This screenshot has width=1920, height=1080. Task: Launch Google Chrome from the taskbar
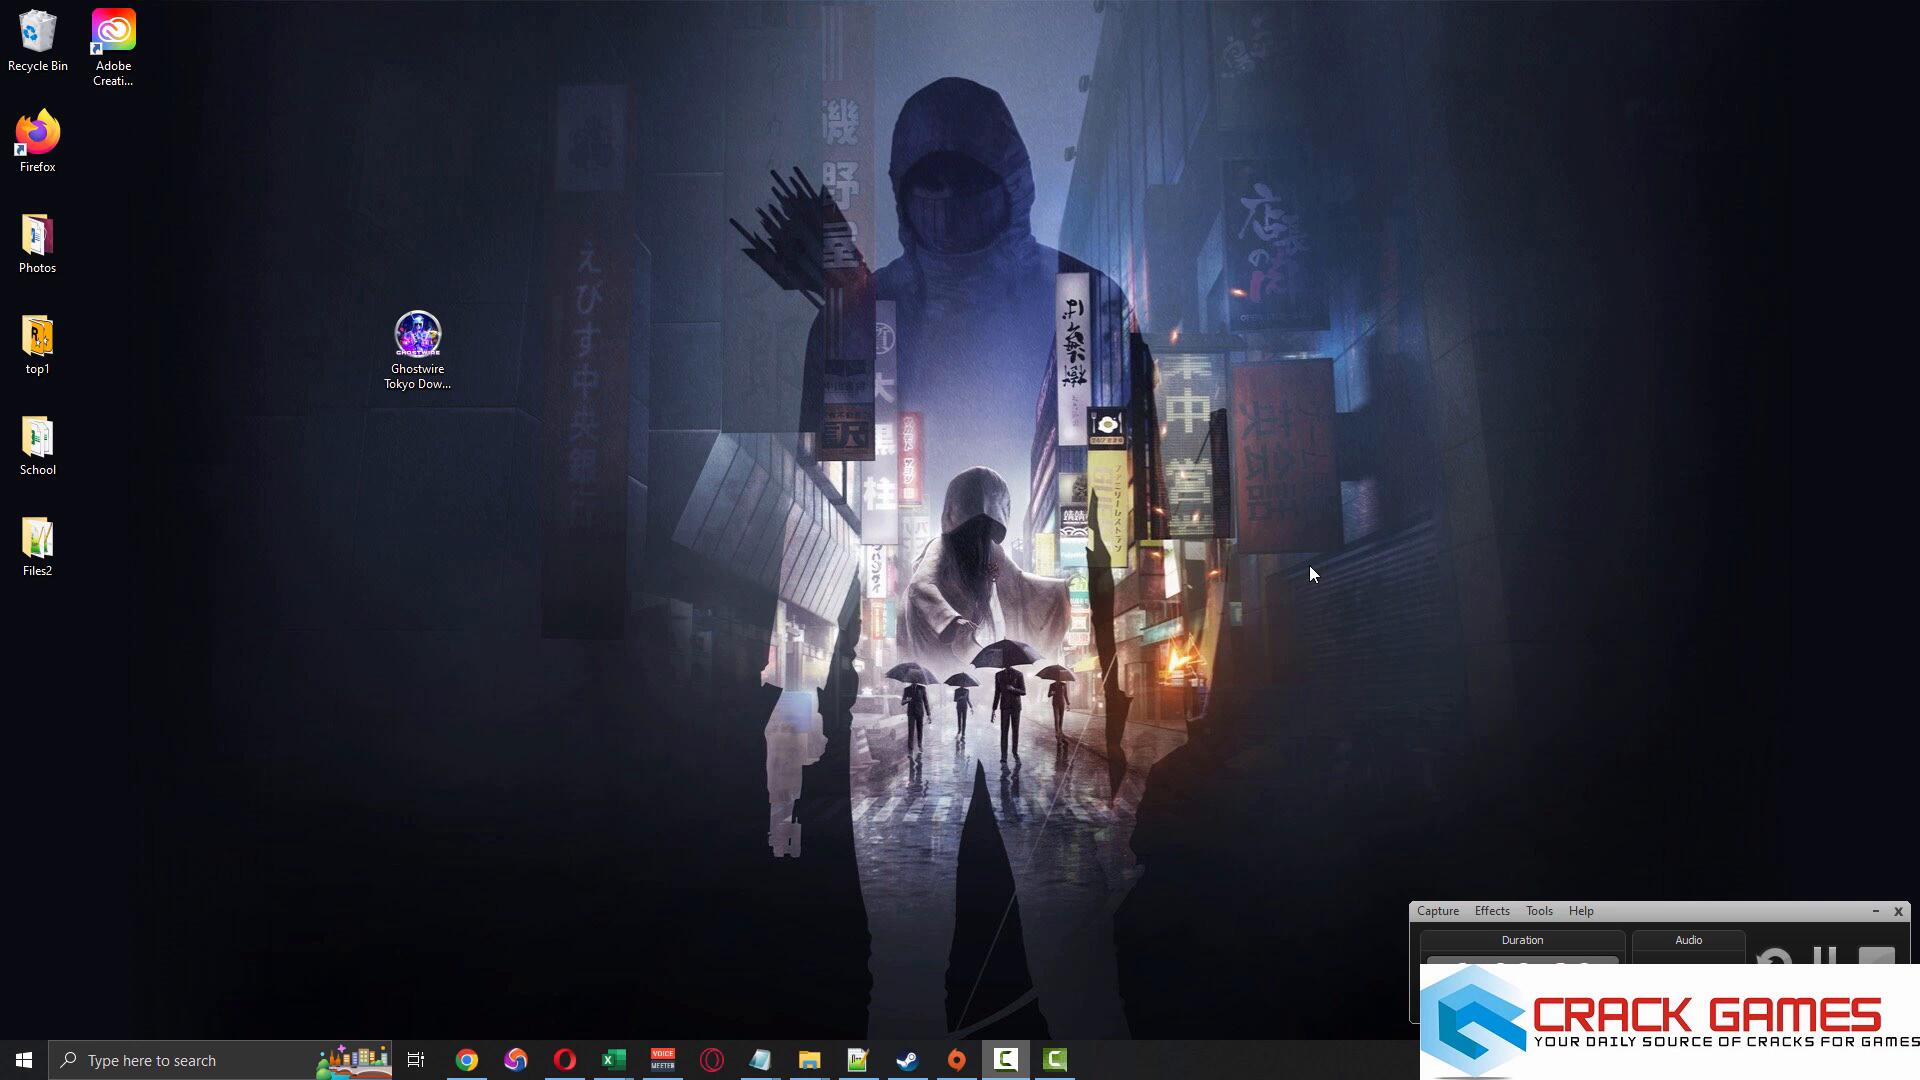point(467,1060)
